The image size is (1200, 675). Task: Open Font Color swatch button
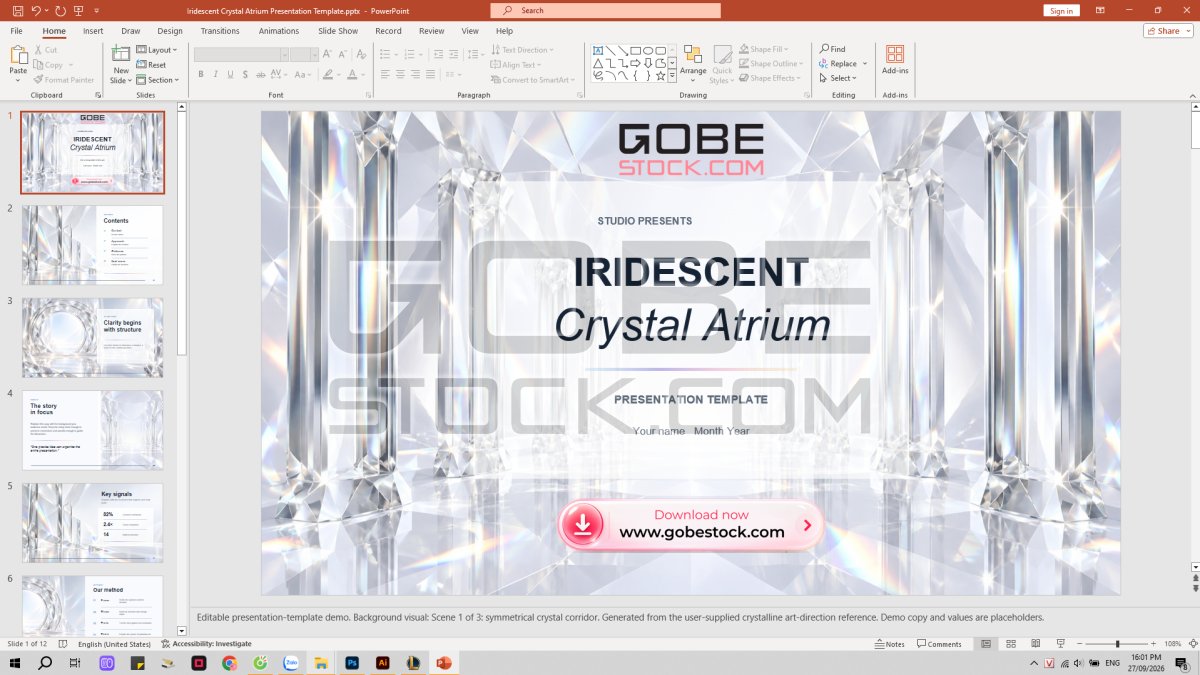[351, 74]
